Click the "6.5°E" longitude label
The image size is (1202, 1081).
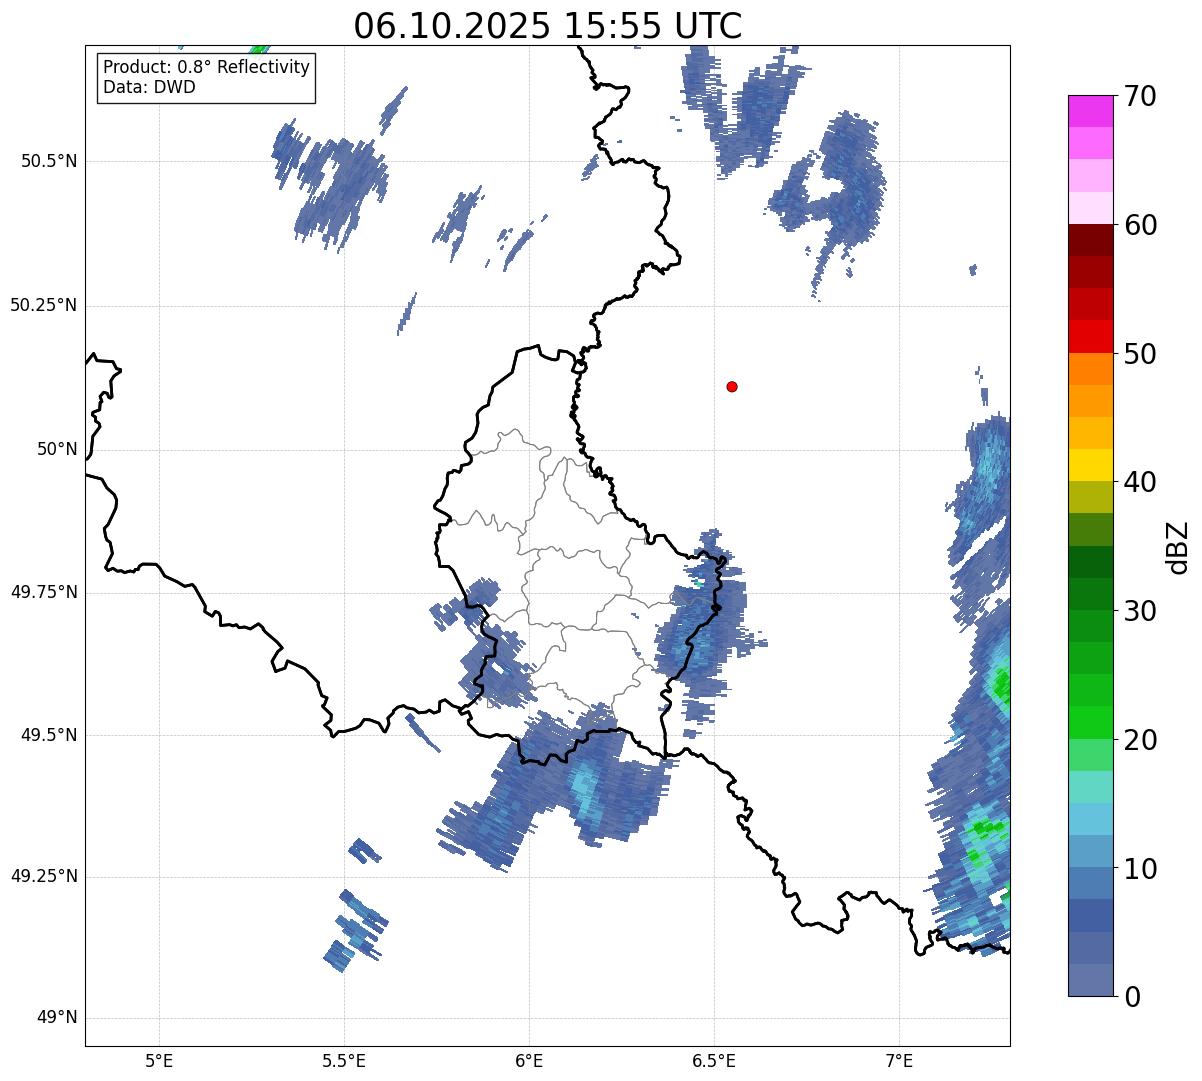tap(714, 1061)
